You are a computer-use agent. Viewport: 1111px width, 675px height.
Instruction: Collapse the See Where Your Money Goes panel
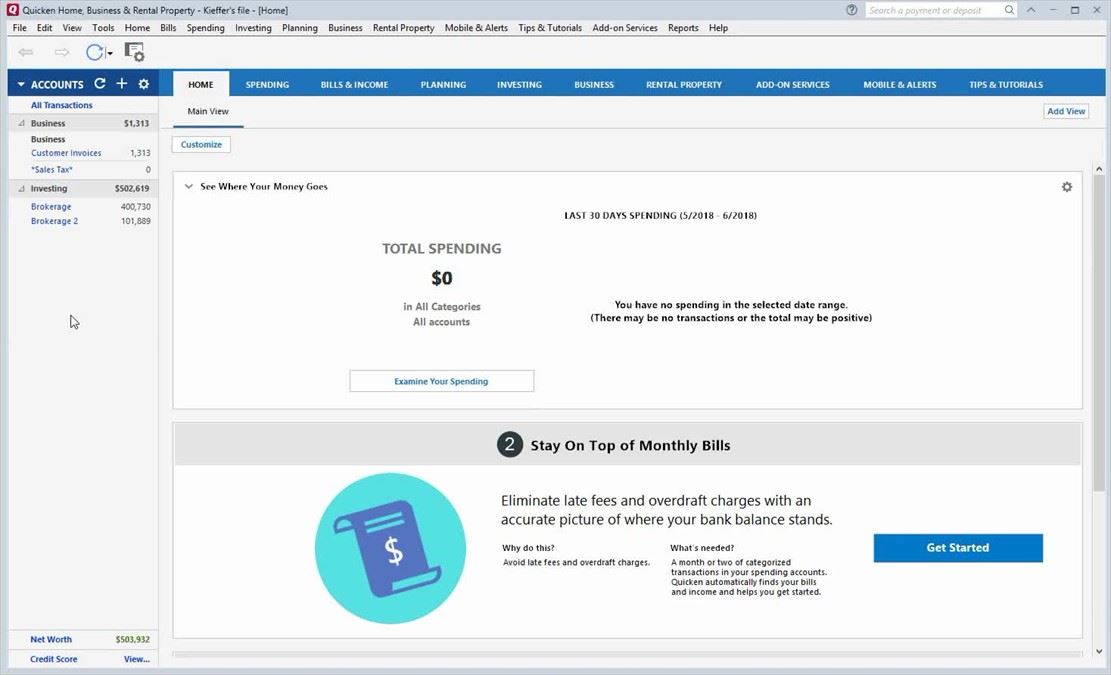click(189, 187)
